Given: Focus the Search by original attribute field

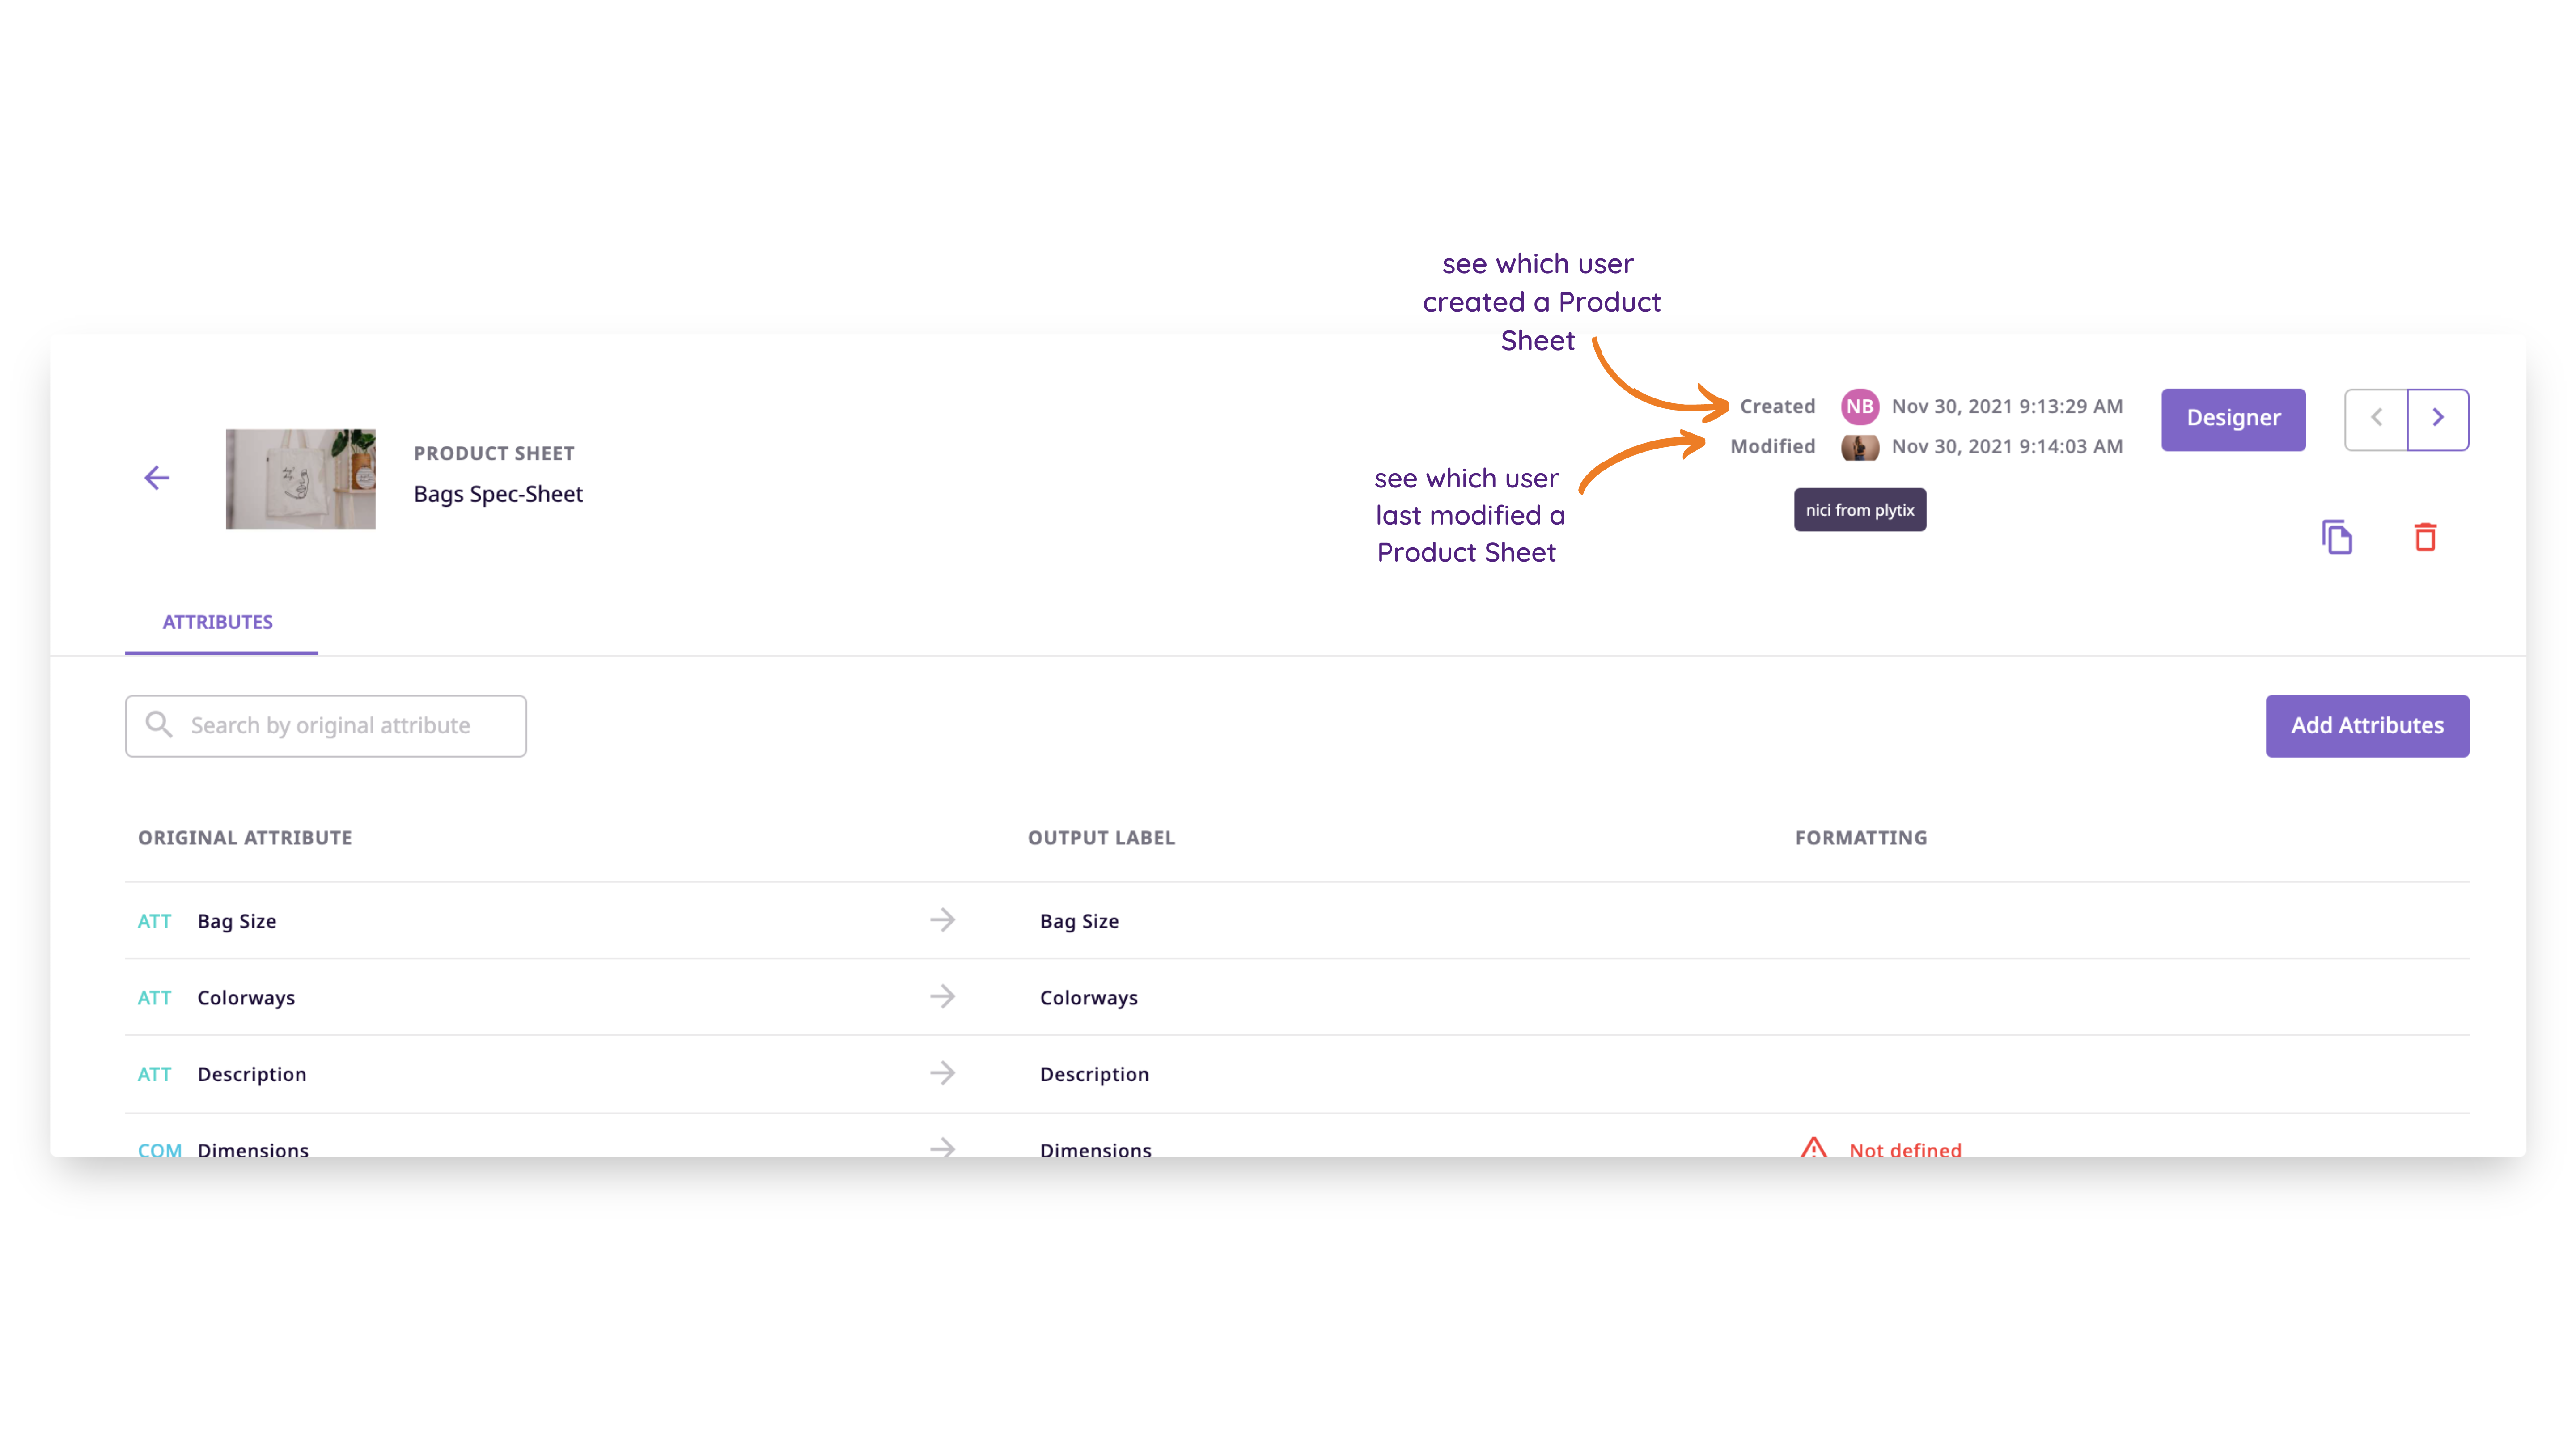Looking at the screenshot, I should (326, 726).
